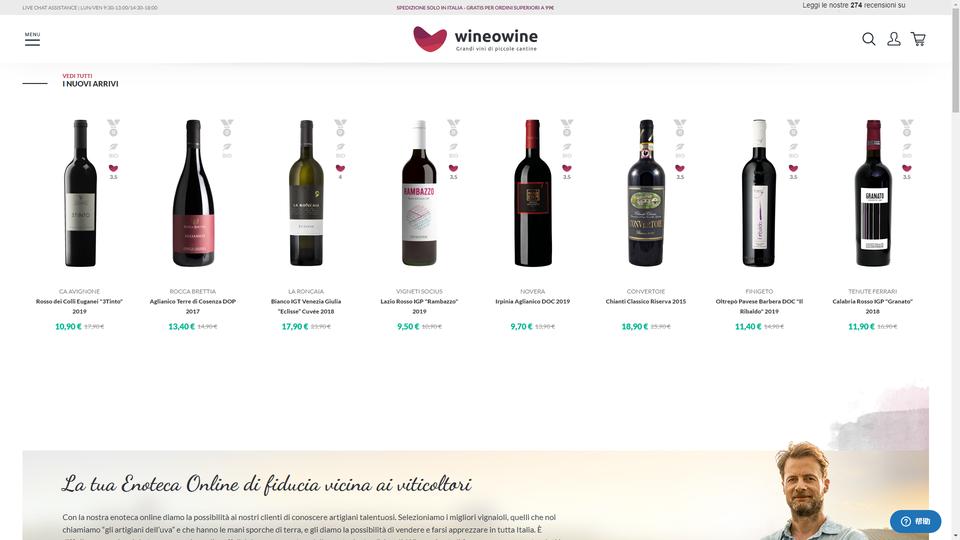This screenshot has width=960, height=540.
Task: Open the VEDI TUTTI link
Action: [77, 76]
